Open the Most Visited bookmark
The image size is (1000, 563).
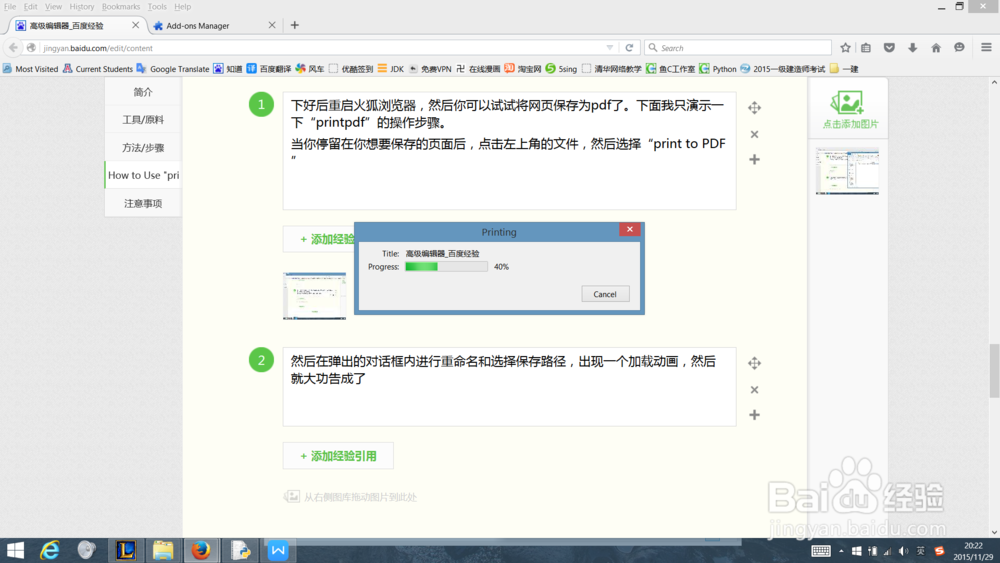coord(30,69)
